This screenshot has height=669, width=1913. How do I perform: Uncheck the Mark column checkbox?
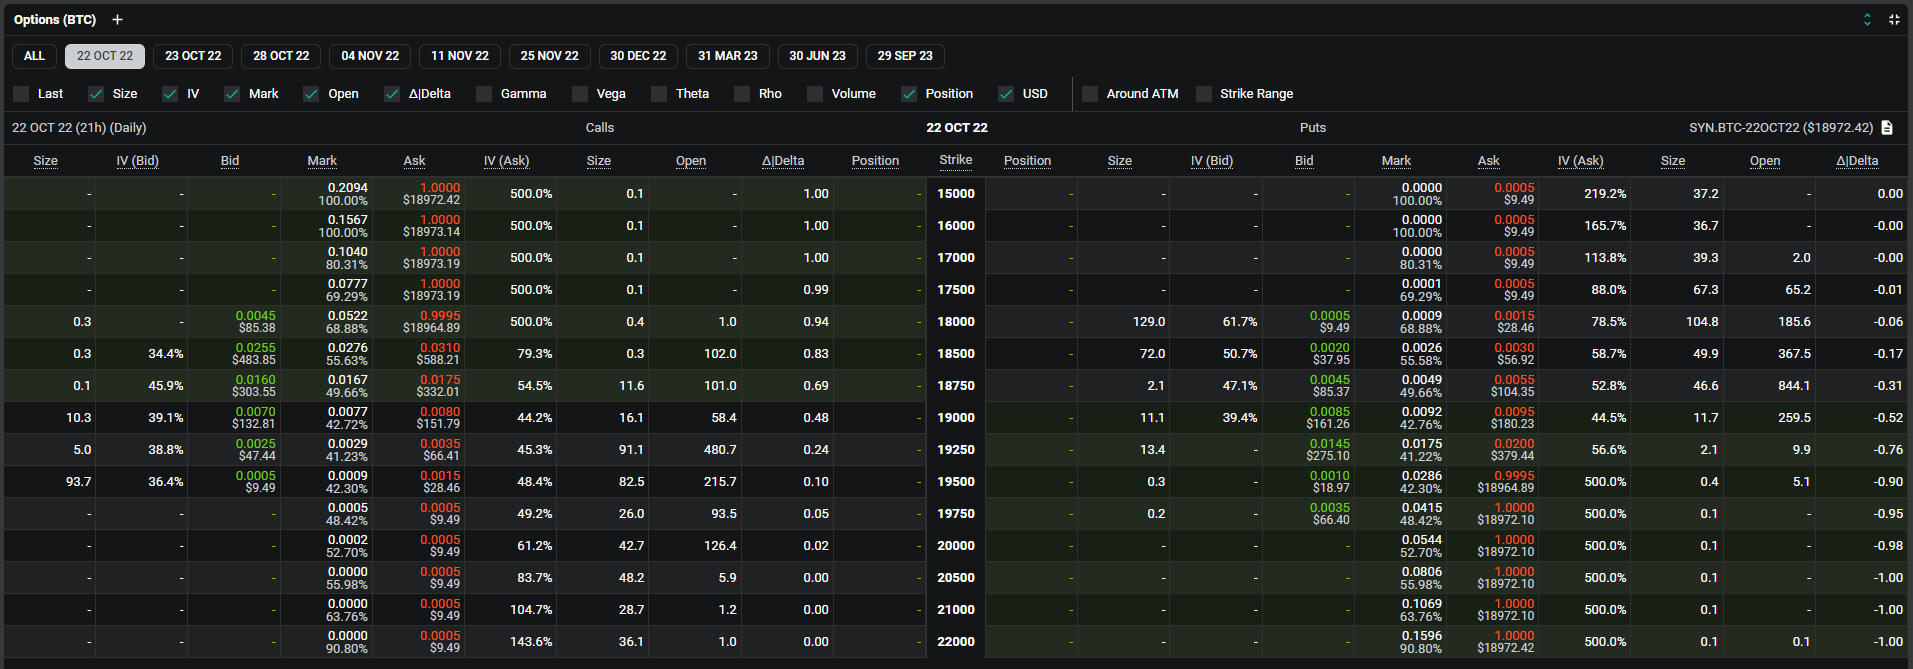232,94
